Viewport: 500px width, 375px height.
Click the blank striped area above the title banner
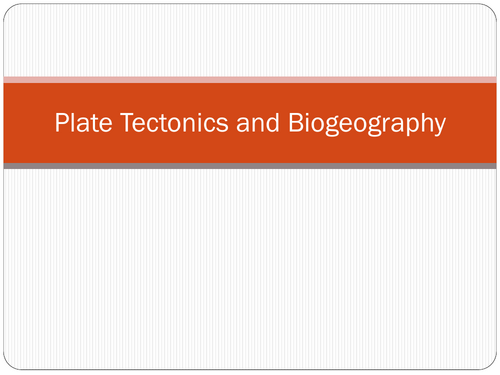[x=250, y=40]
